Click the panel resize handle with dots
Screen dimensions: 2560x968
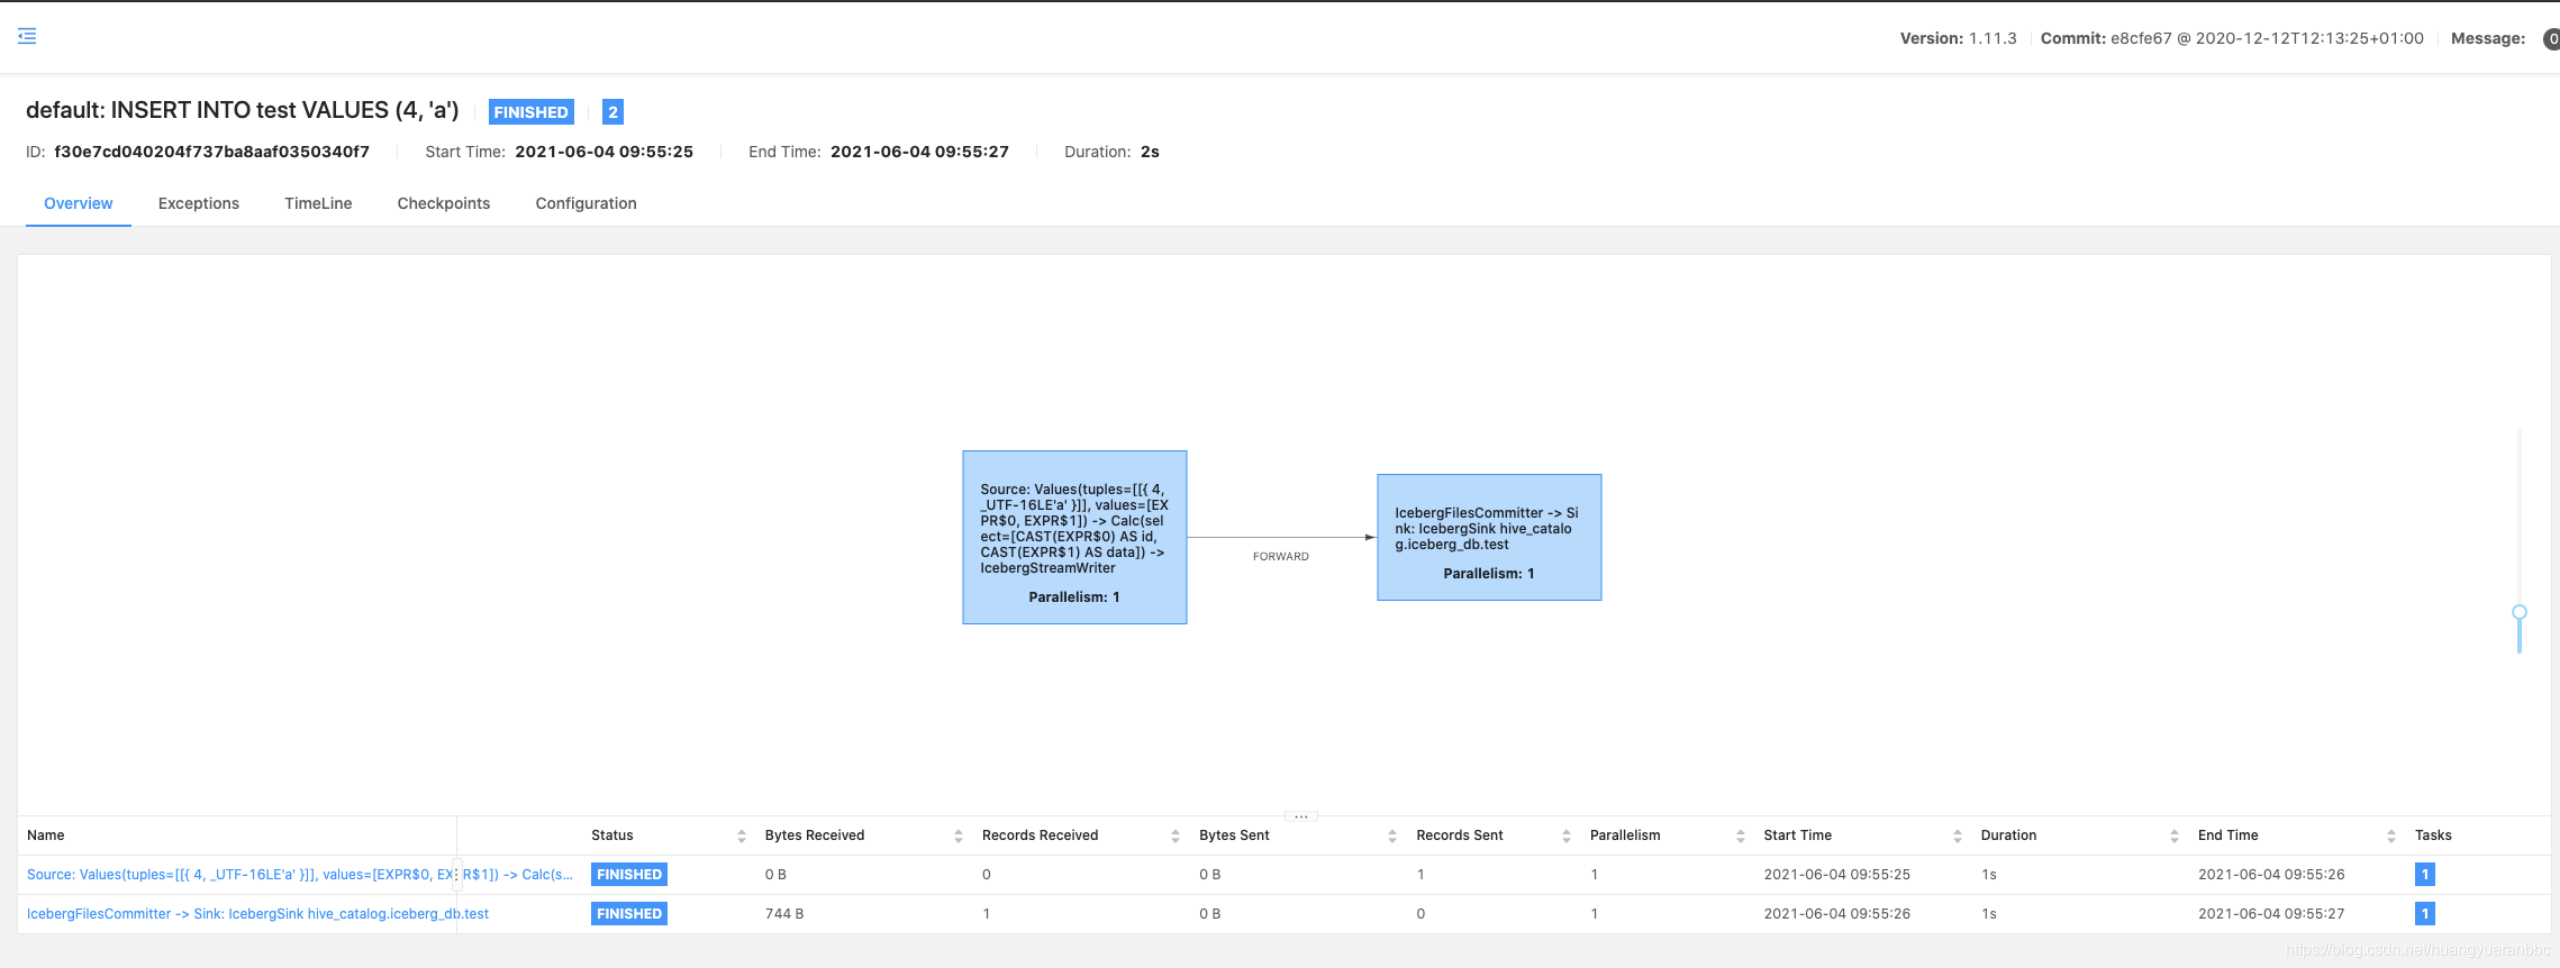[x=1301, y=816]
